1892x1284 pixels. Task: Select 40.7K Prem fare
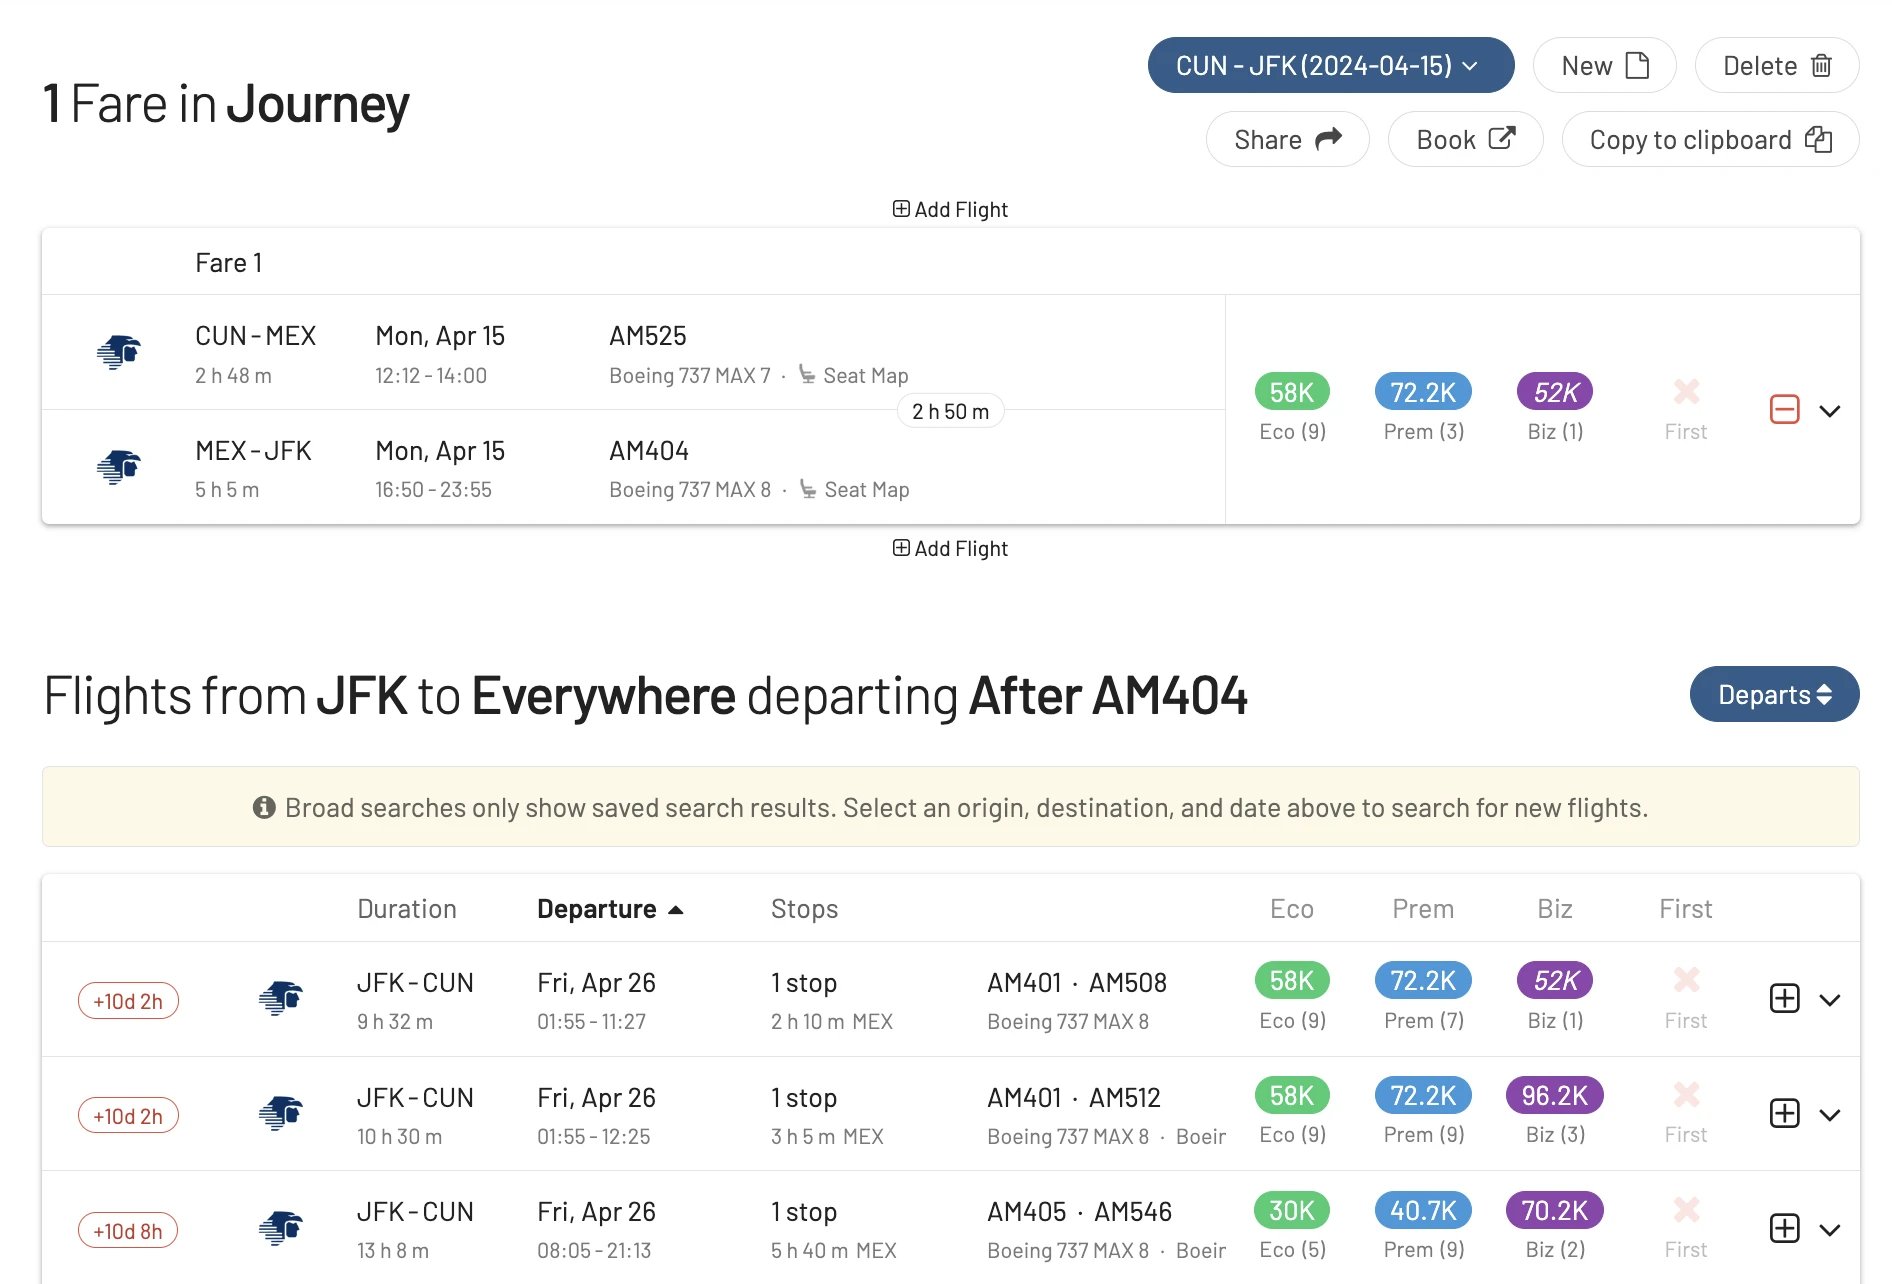coord(1423,1211)
